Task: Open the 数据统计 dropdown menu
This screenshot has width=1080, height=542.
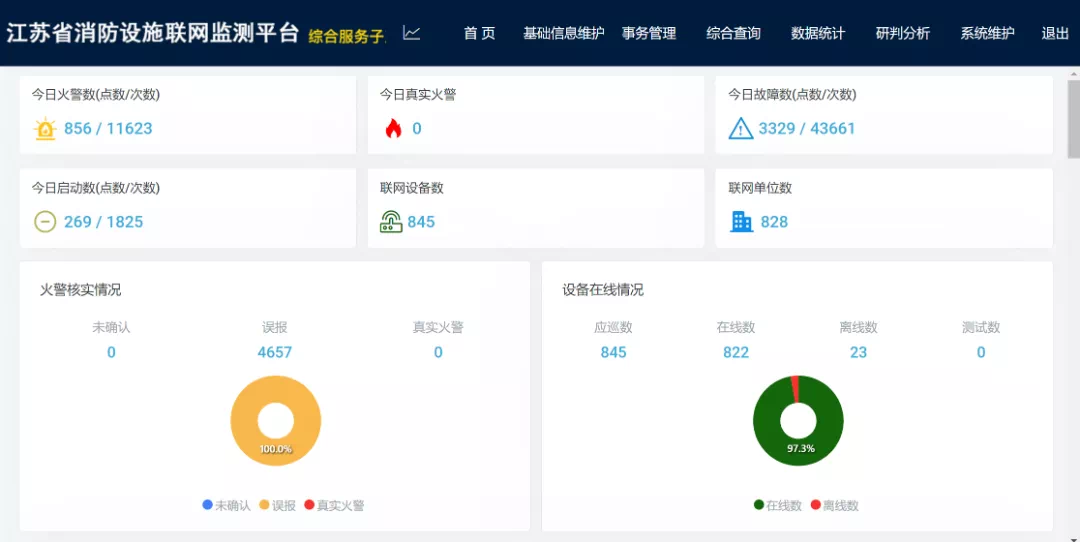Action: tap(818, 33)
